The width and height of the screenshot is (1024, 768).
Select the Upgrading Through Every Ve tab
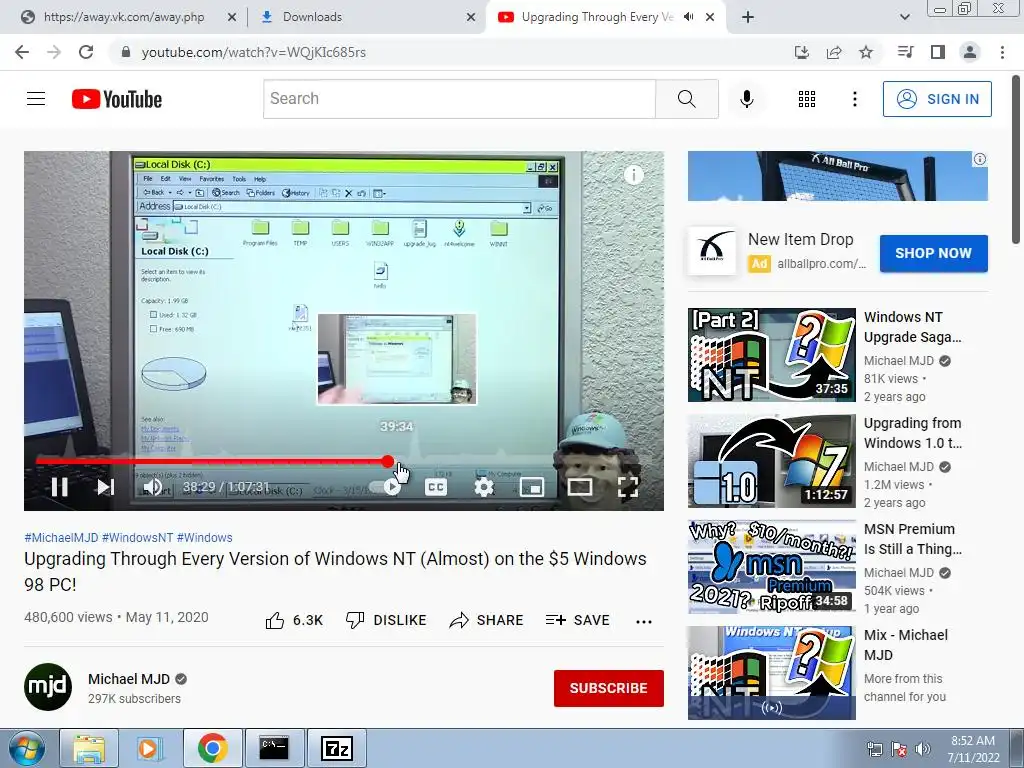tap(597, 17)
